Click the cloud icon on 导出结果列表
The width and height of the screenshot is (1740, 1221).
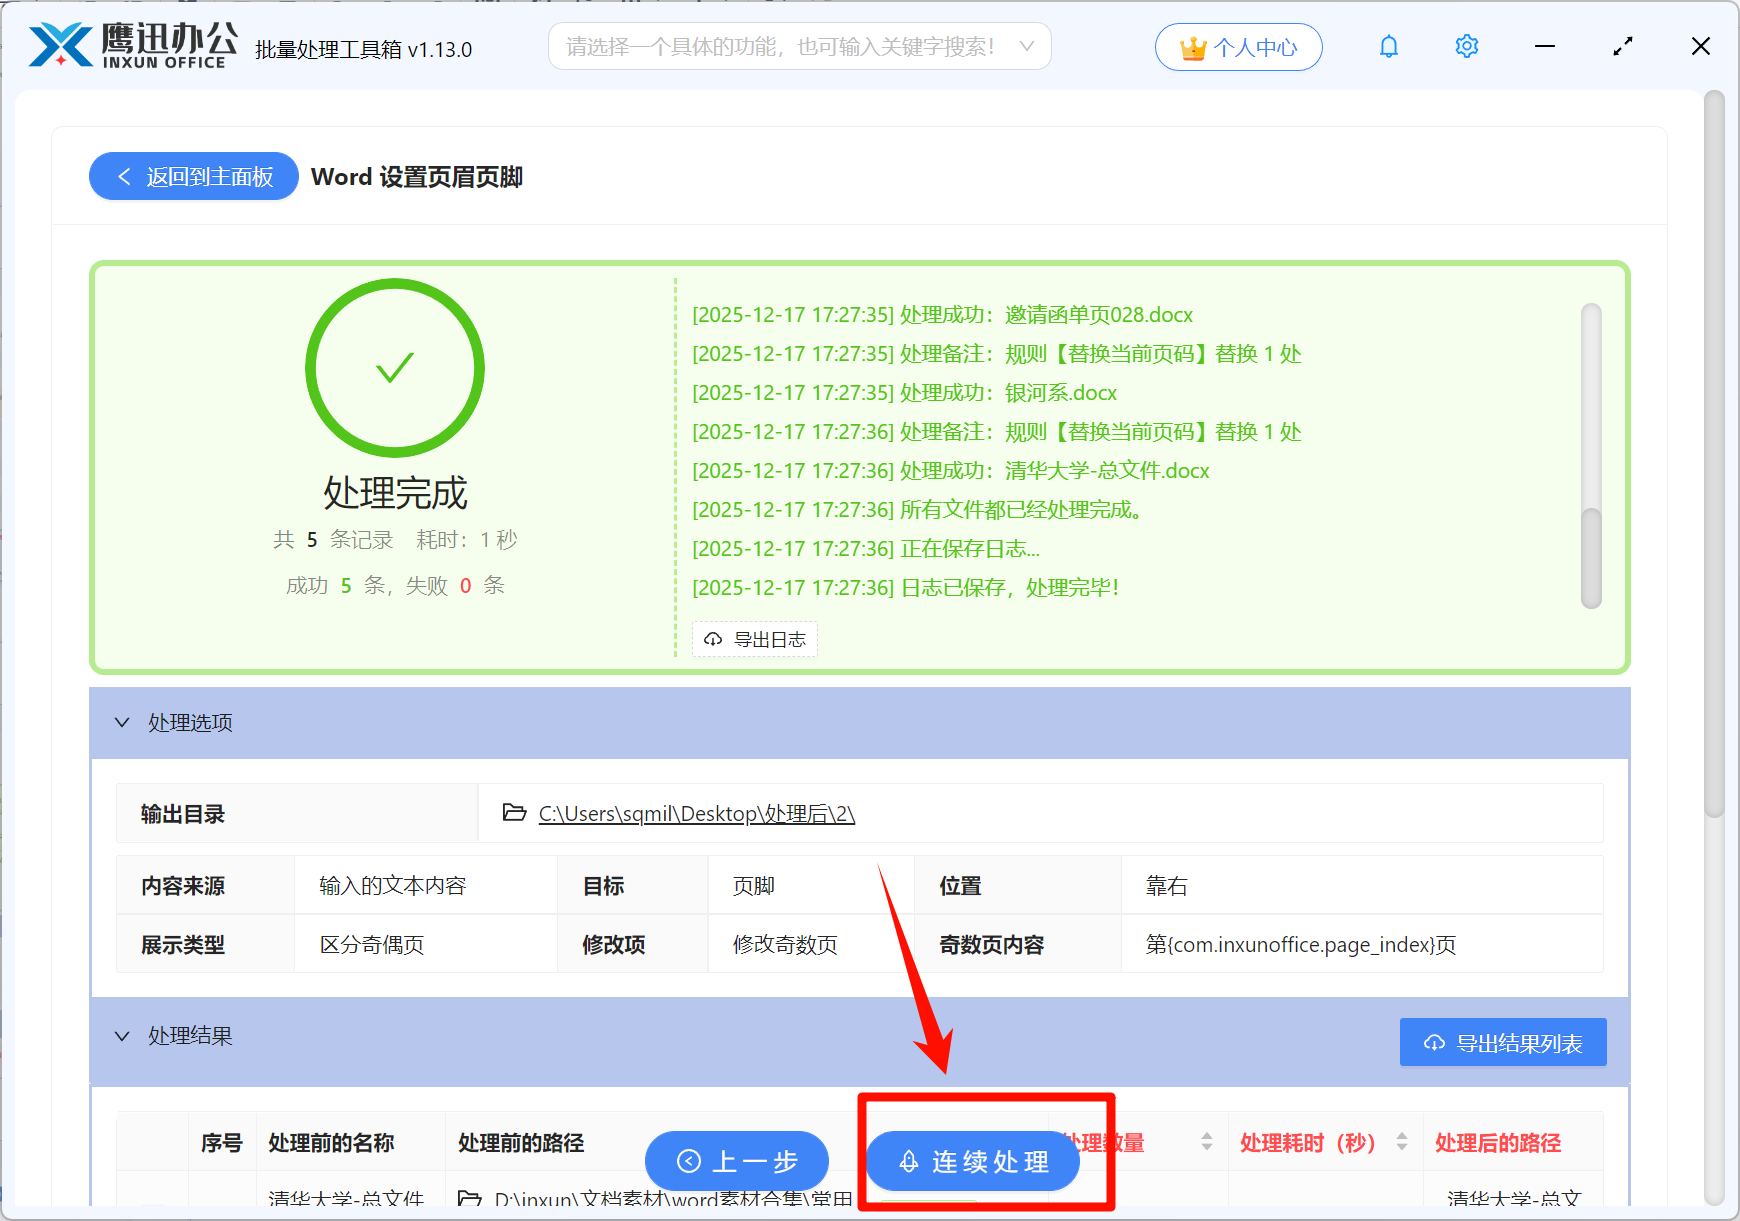1433,1042
